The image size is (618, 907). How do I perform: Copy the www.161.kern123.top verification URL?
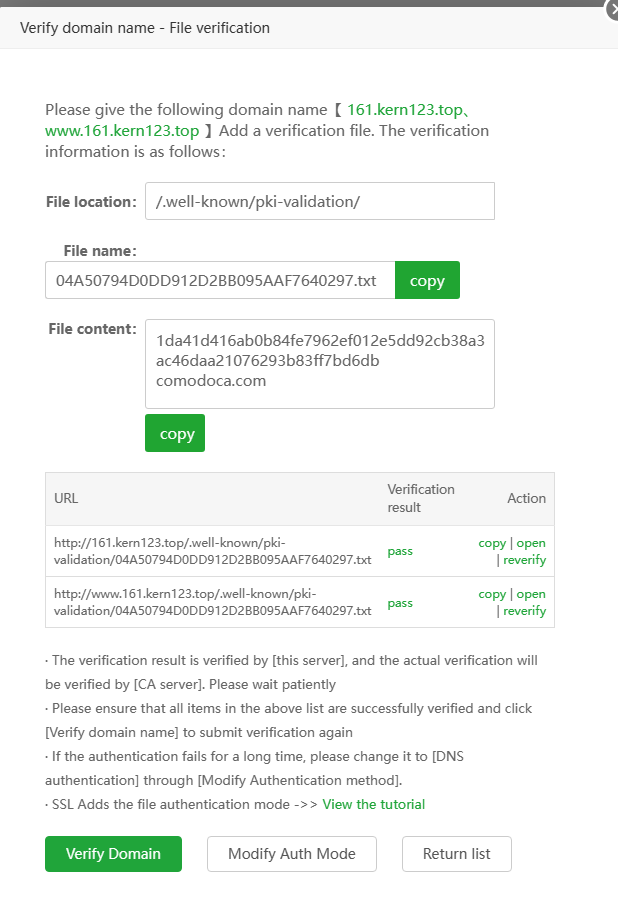coord(492,594)
